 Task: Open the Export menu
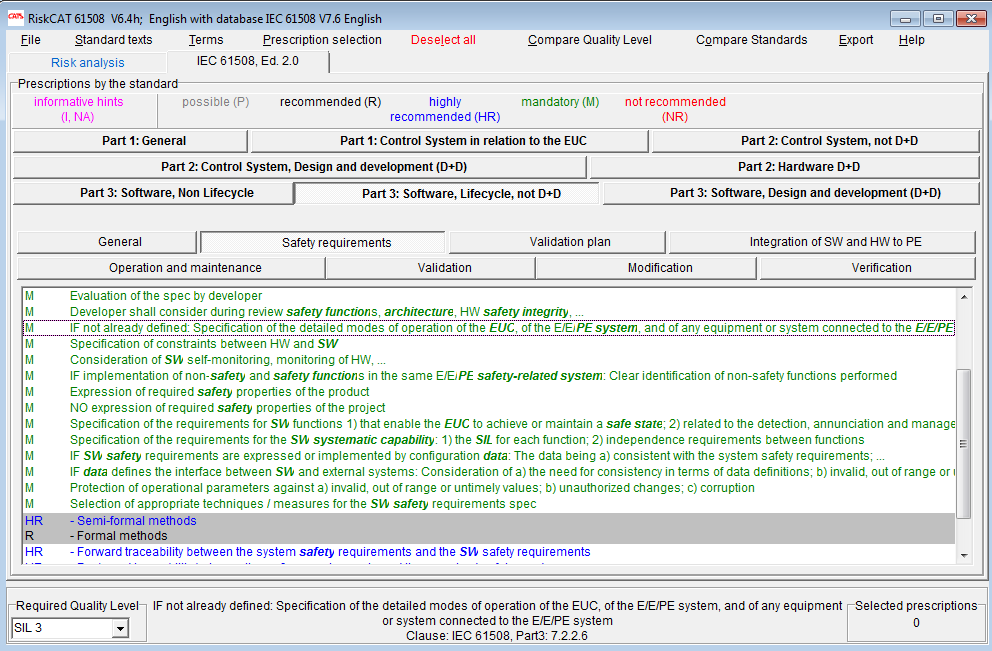coord(856,40)
